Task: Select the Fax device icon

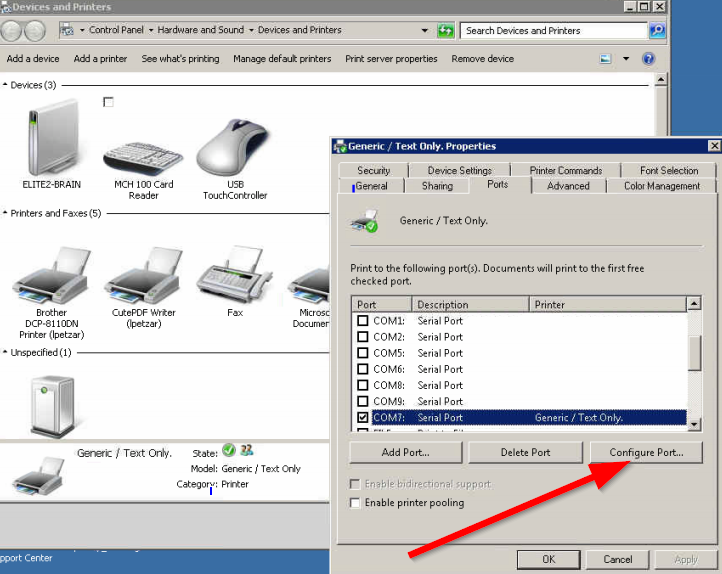Action: [234, 274]
